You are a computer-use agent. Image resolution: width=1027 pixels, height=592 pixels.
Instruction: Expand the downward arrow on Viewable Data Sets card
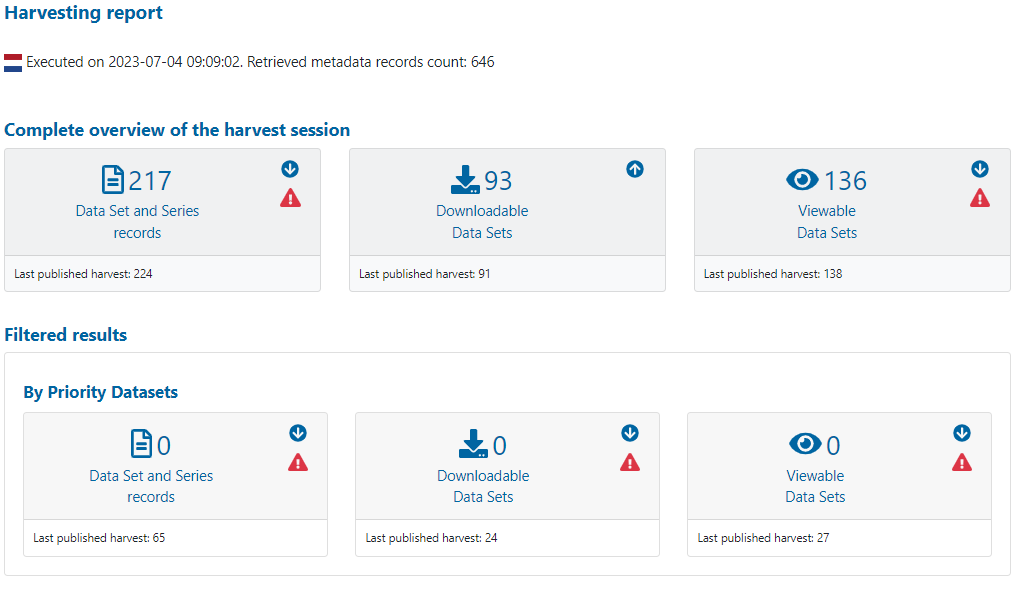click(980, 169)
